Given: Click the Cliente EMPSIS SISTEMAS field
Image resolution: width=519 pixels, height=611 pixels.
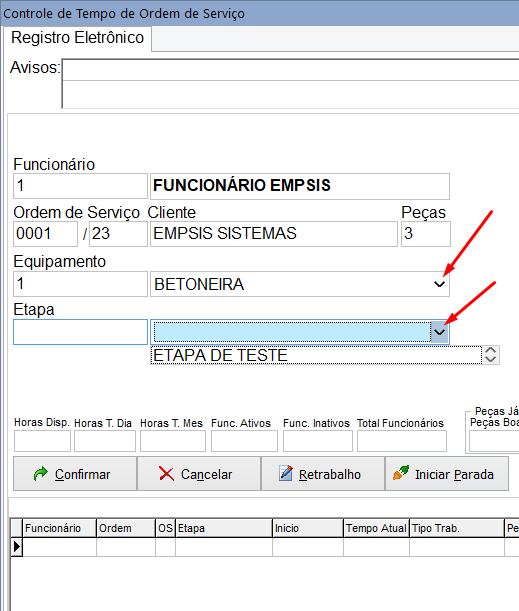Looking at the screenshot, I should tap(274, 234).
